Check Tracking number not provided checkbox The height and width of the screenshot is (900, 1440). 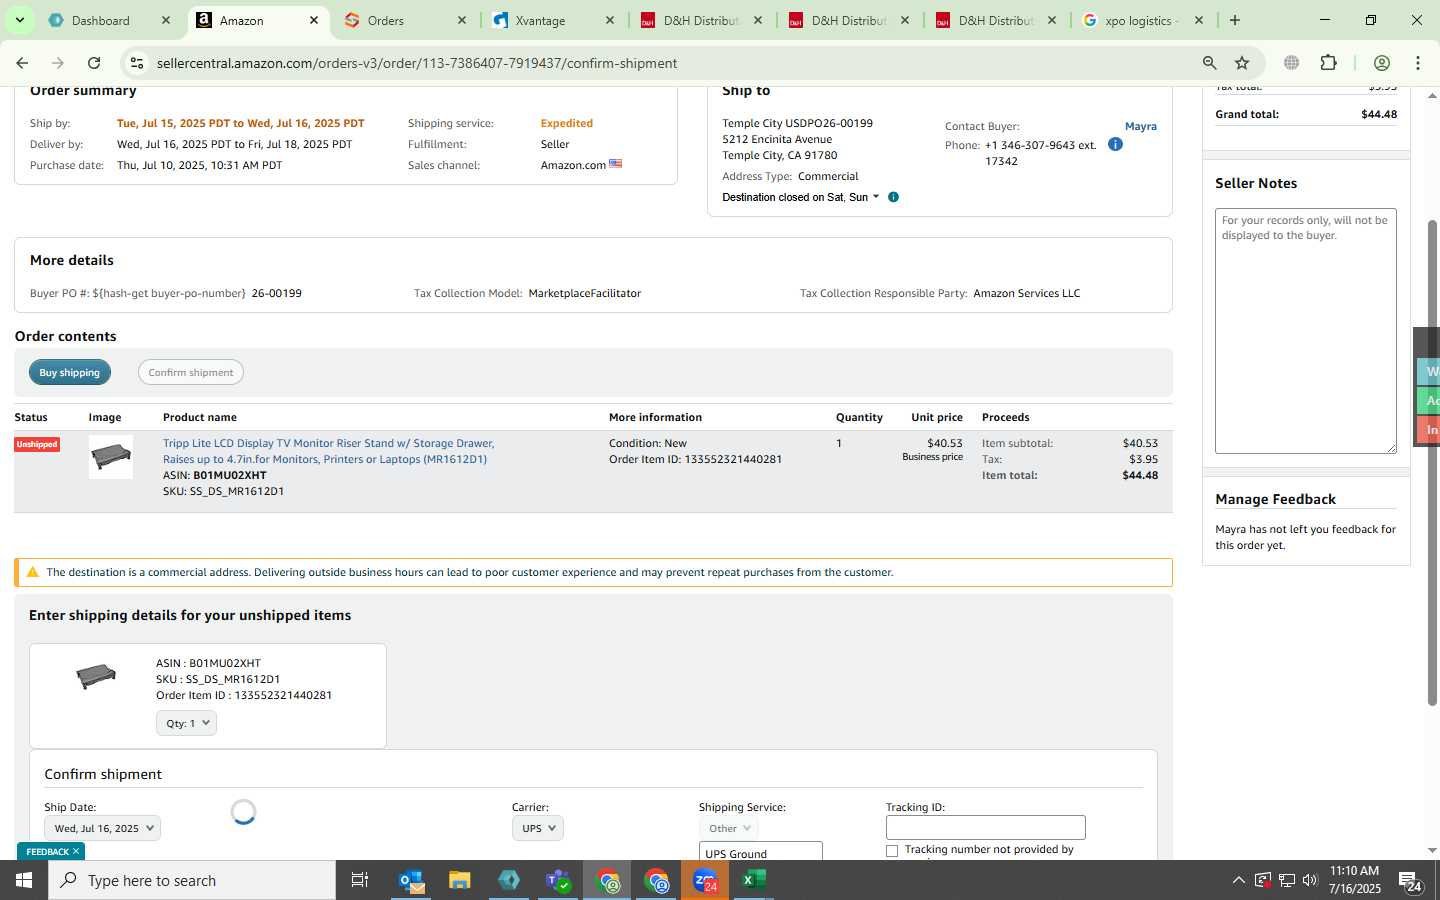pyautogui.click(x=892, y=851)
